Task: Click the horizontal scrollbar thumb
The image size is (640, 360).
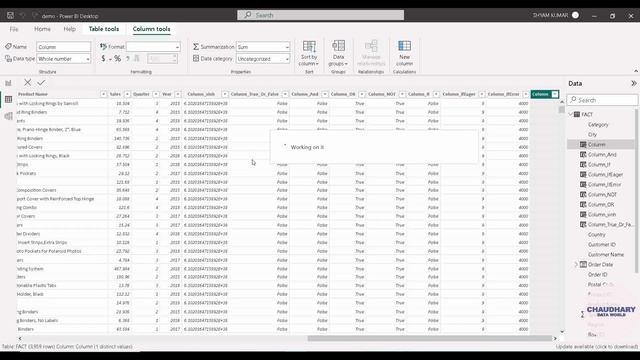Action: point(429,338)
